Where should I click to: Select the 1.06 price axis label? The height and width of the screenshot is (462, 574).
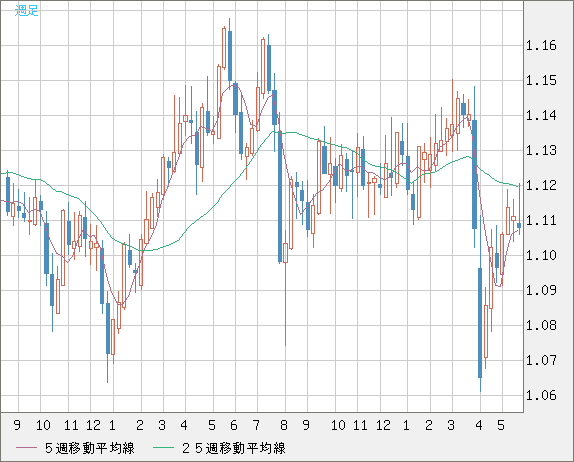(x=541, y=395)
